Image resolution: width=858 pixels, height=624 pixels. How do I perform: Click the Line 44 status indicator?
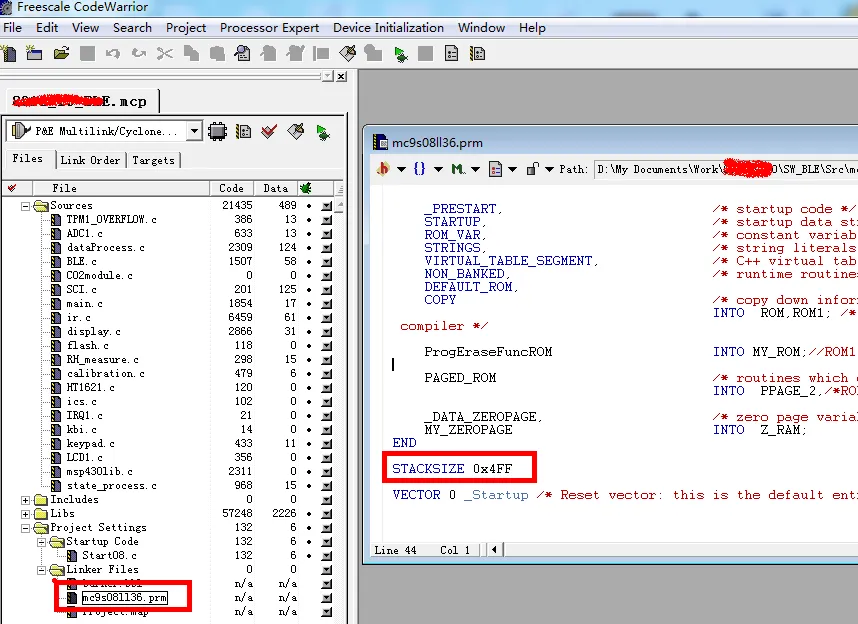396,550
